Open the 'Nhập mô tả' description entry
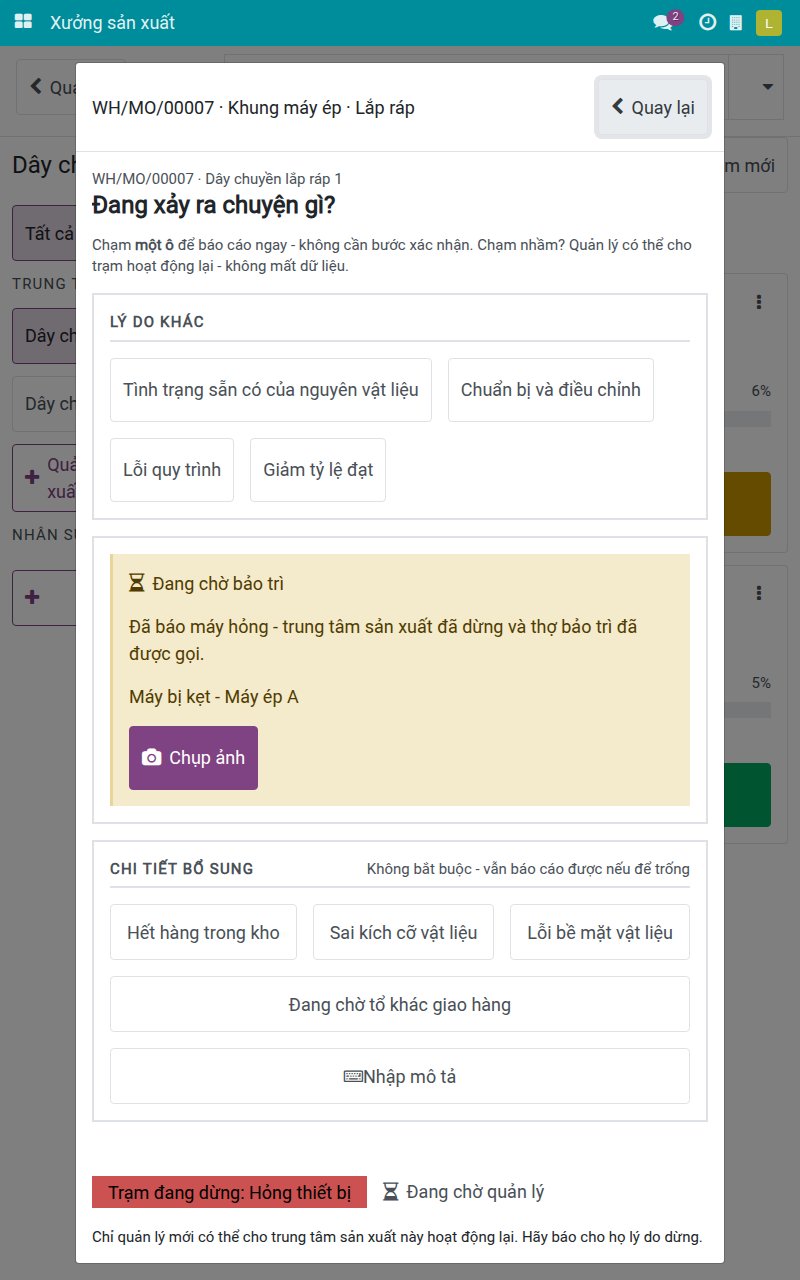The width and height of the screenshot is (800, 1280). 400,1076
